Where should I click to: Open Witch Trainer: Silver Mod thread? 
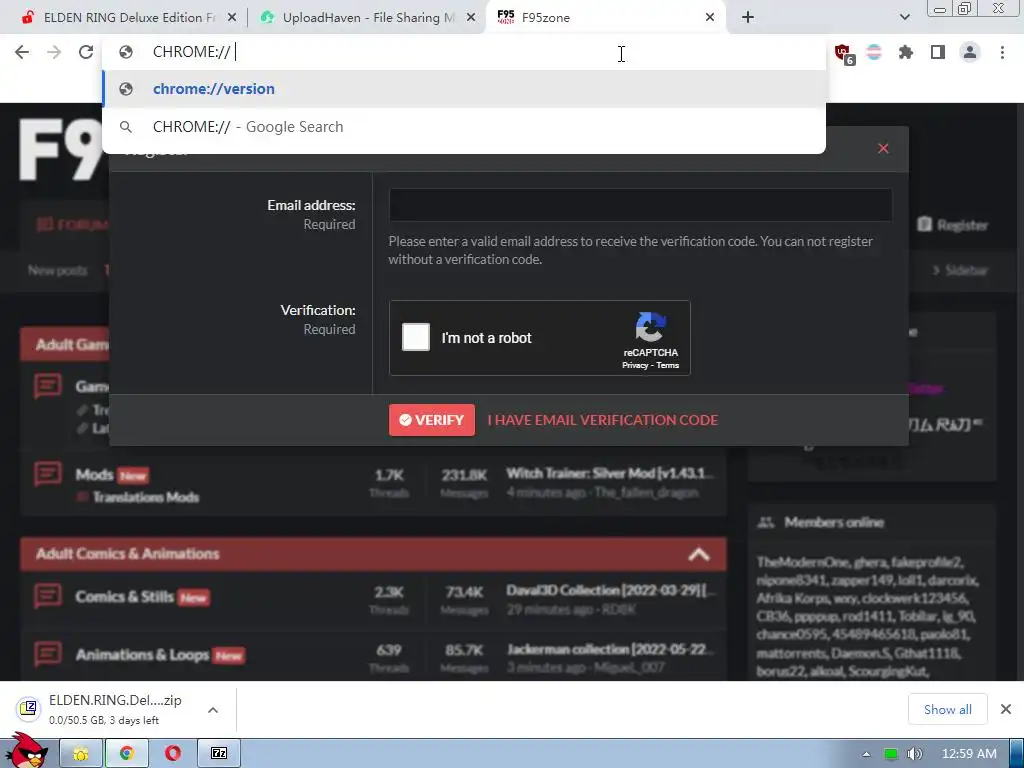pos(611,473)
